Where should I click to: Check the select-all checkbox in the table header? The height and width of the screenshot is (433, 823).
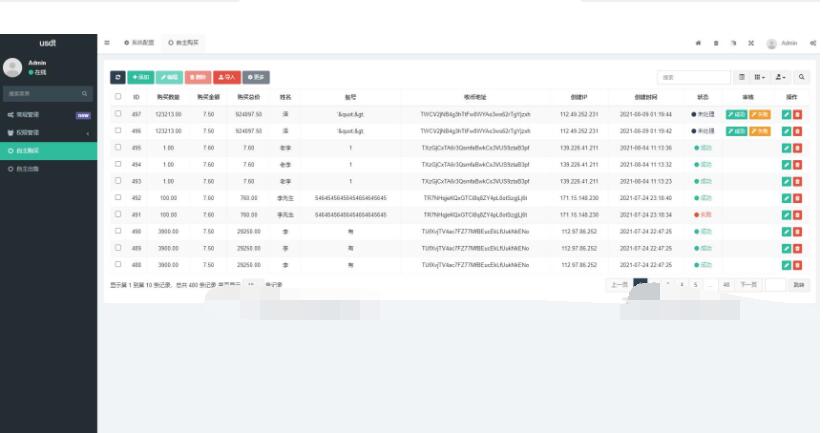click(x=118, y=97)
